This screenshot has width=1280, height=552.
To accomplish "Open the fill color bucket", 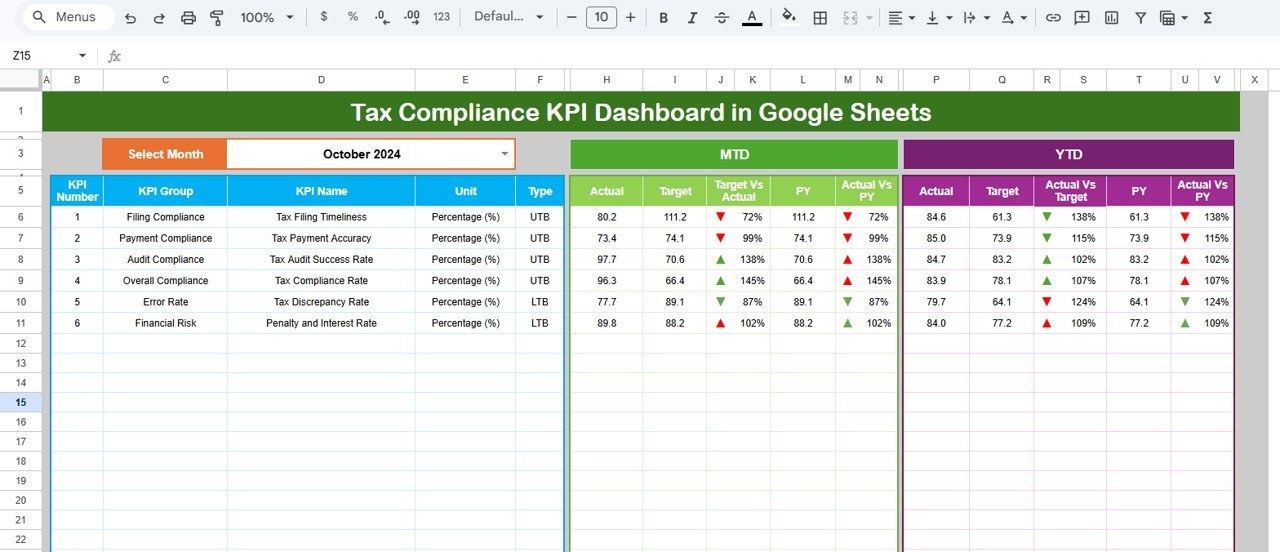I will coord(789,17).
